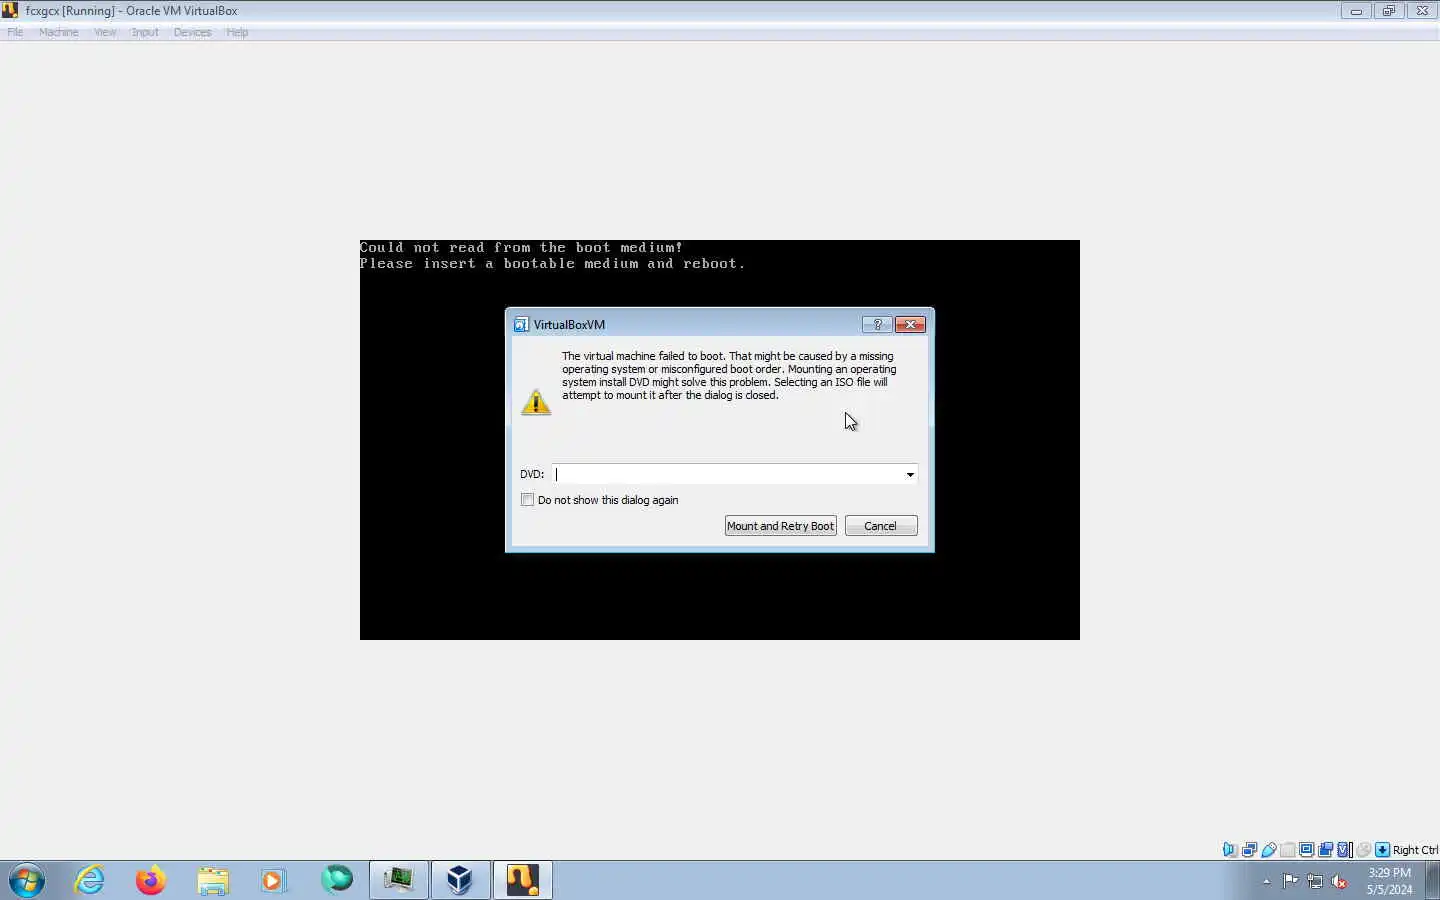Click the teal round app icon on the taskbar
The image size is (1440, 900).
tap(337, 879)
